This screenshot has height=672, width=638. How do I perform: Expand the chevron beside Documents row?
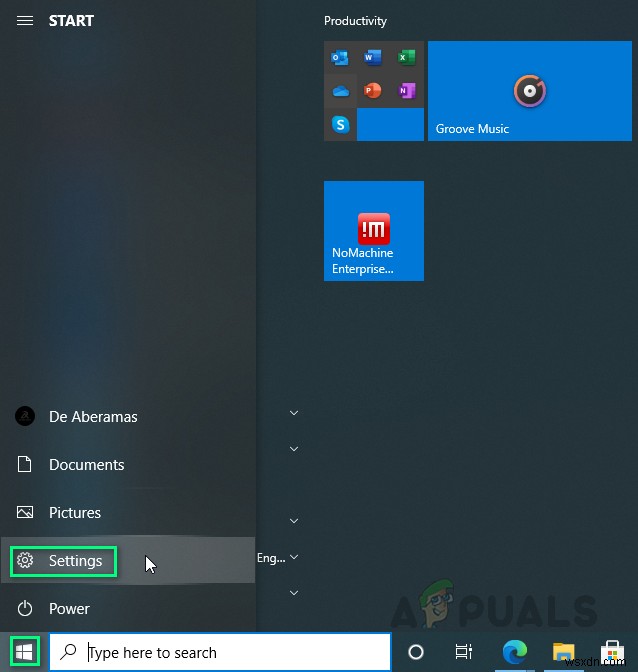[x=294, y=449]
